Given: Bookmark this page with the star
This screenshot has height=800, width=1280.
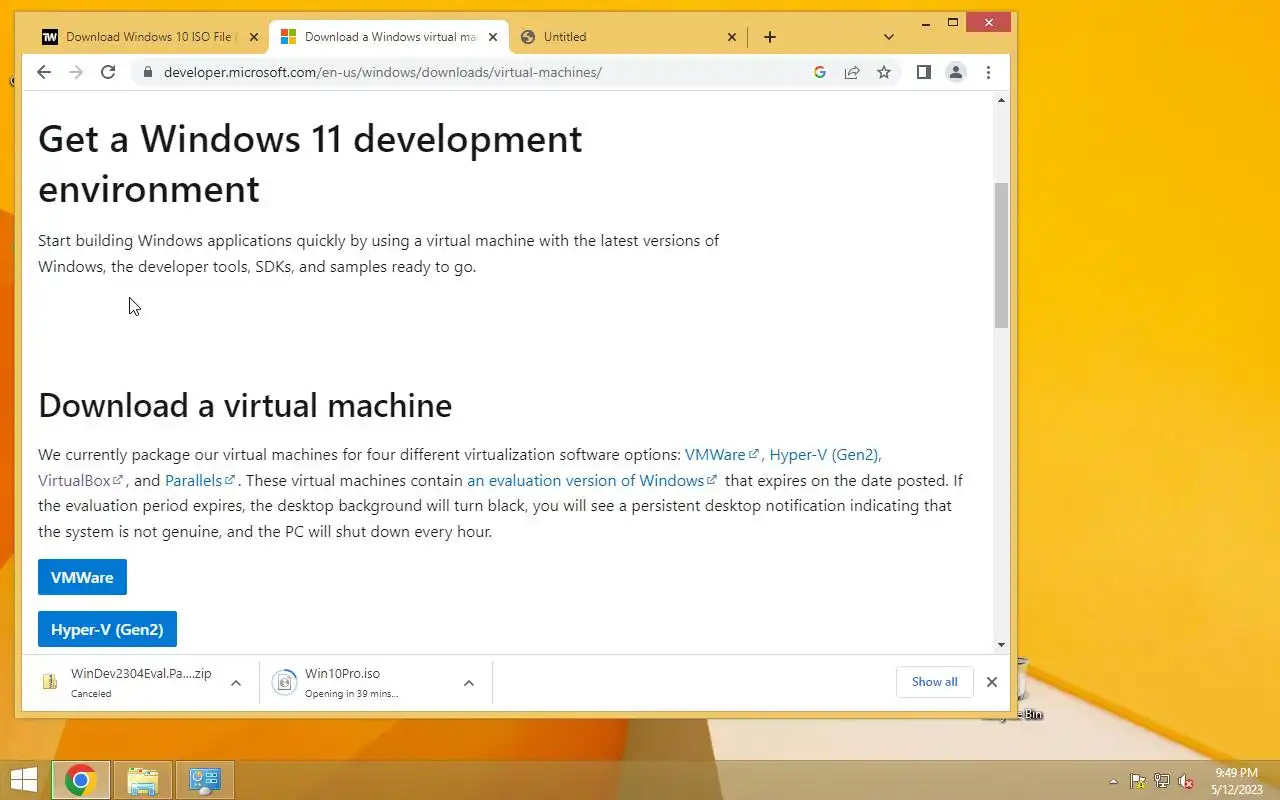Looking at the screenshot, I should click(x=884, y=72).
